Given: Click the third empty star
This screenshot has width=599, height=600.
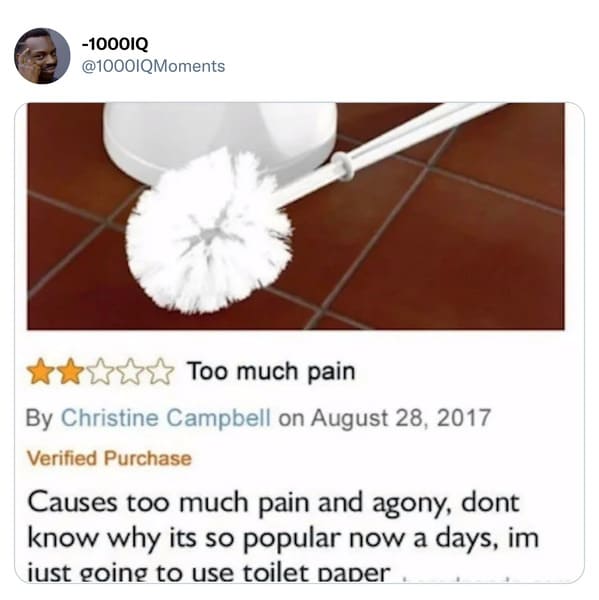Looking at the screenshot, I should [x=100, y=372].
